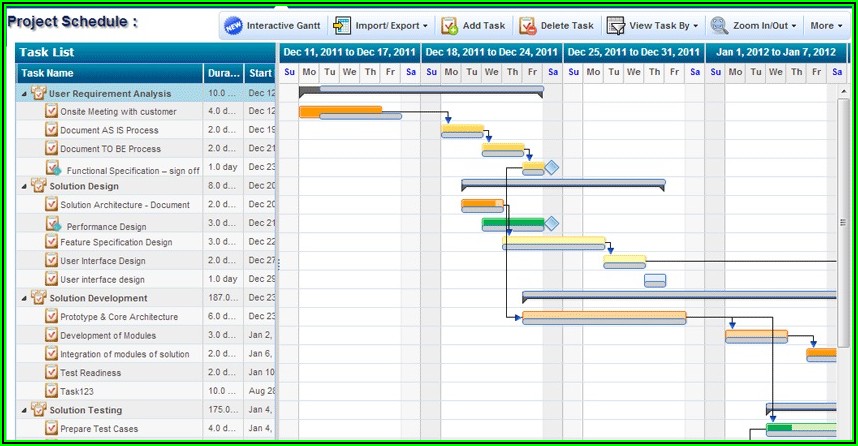Click the vertical scrollbar up arrow

pos(843,91)
